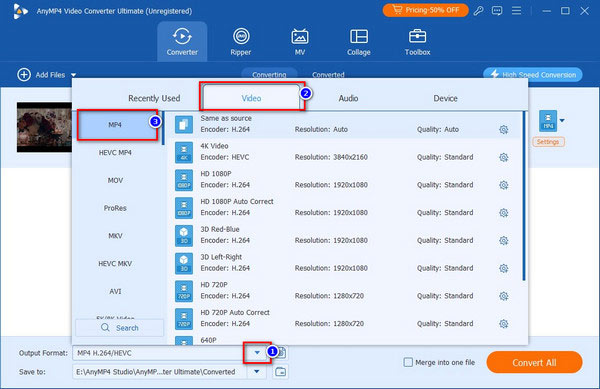
Task: Click the orange Settings button
Action: [x=548, y=142]
